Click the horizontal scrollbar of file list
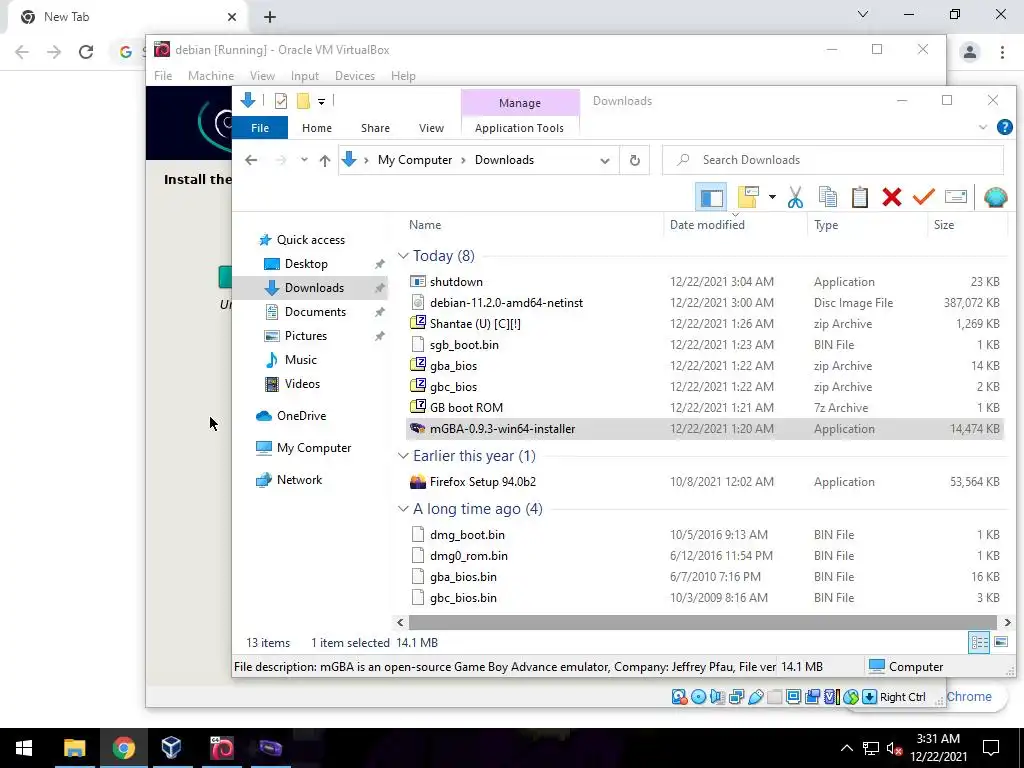 point(703,622)
